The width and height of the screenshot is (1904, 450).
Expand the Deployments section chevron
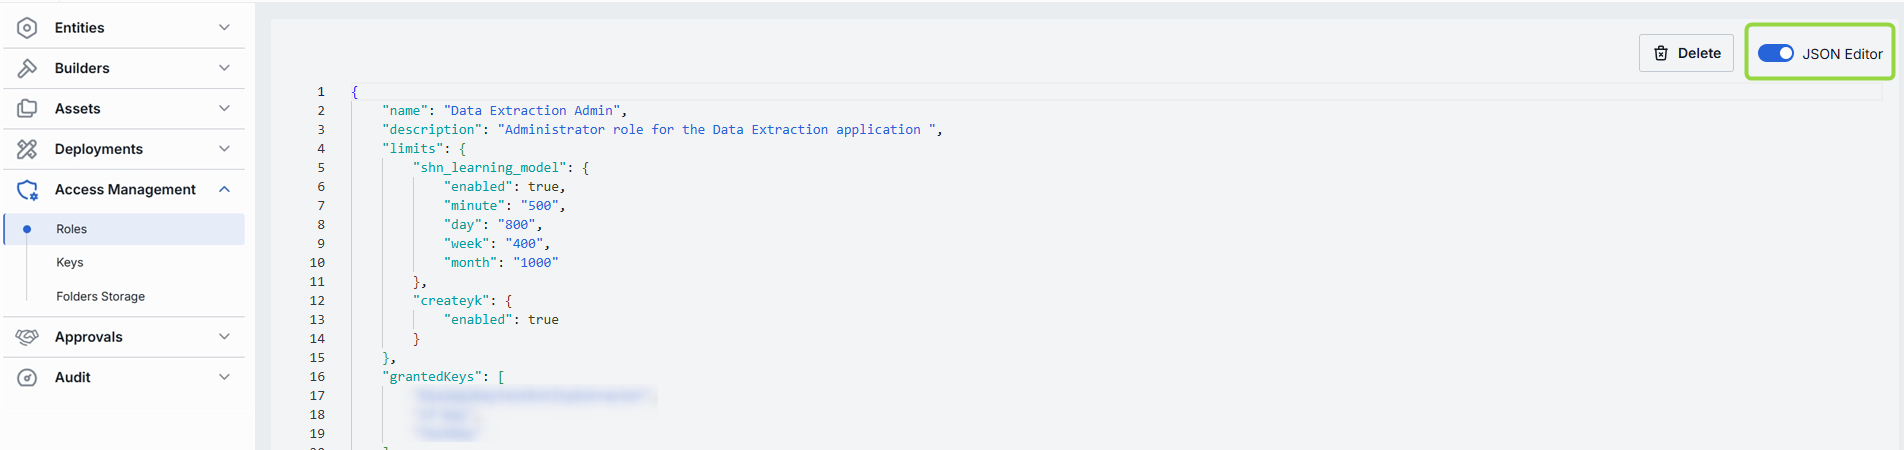click(224, 149)
